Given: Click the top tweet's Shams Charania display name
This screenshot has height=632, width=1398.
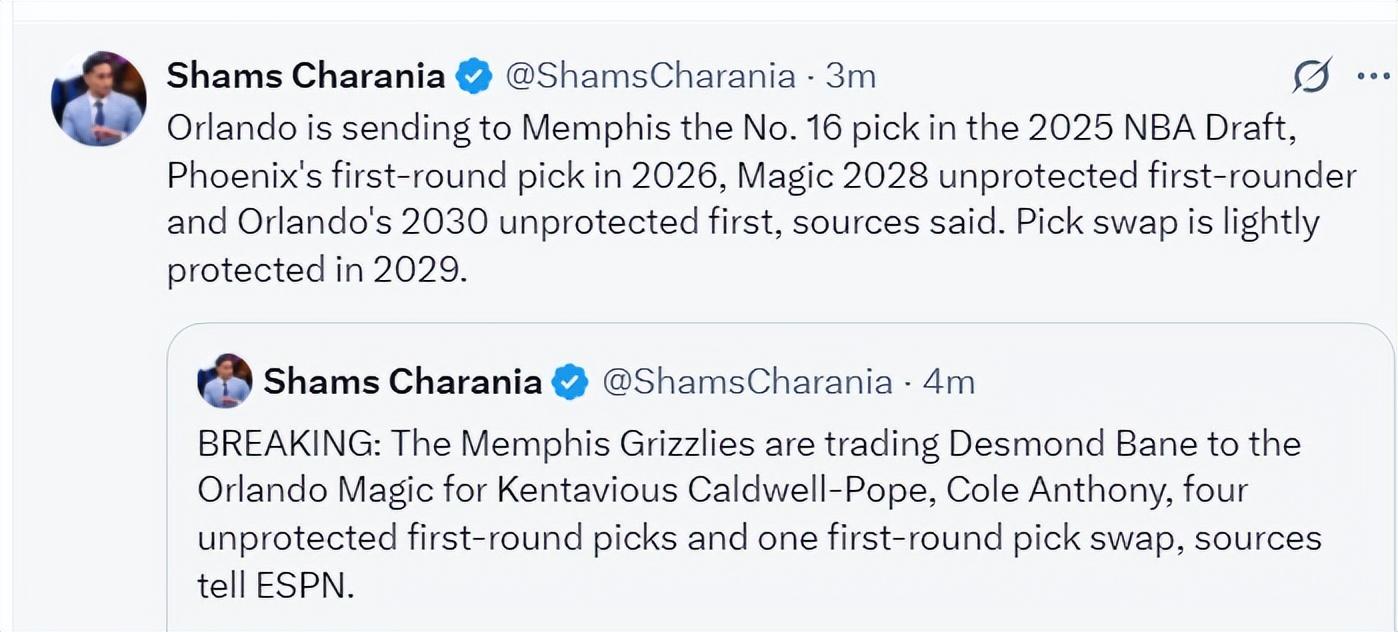Looking at the screenshot, I should pos(306,76).
